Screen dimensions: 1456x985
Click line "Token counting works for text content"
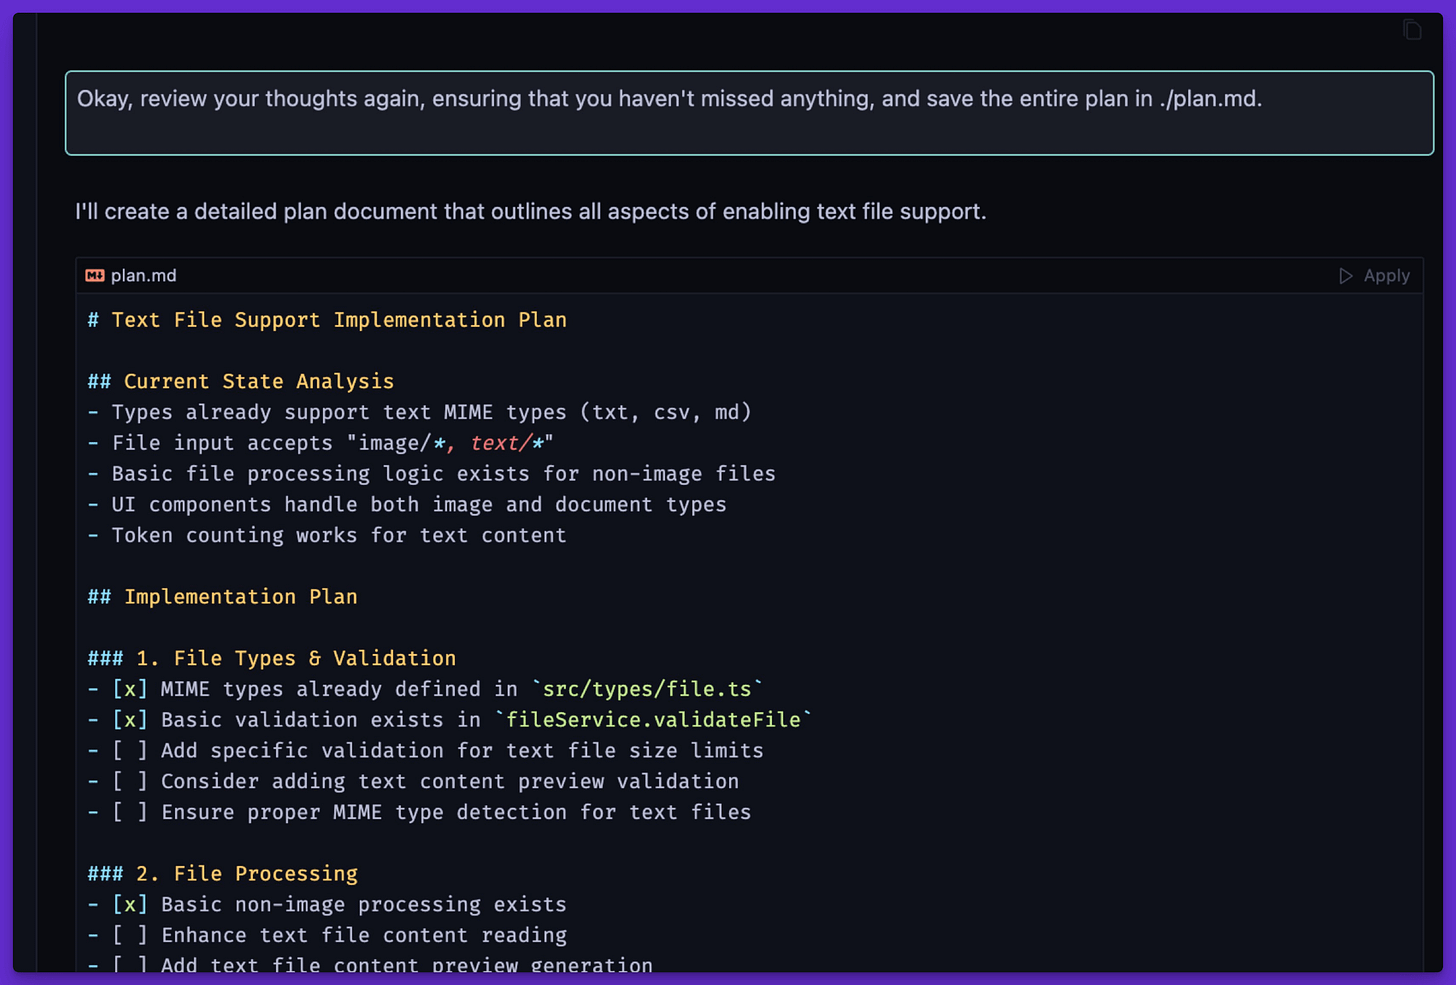pyautogui.click(x=327, y=536)
